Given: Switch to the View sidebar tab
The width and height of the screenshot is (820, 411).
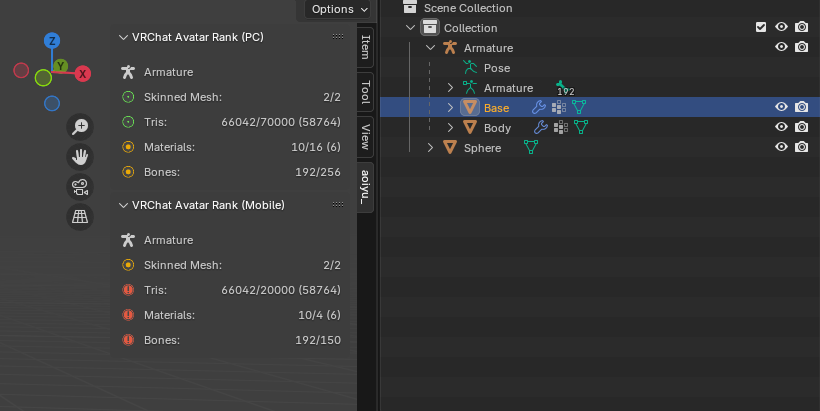Looking at the screenshot, I should pyautogui.click(x=366, y=137).
